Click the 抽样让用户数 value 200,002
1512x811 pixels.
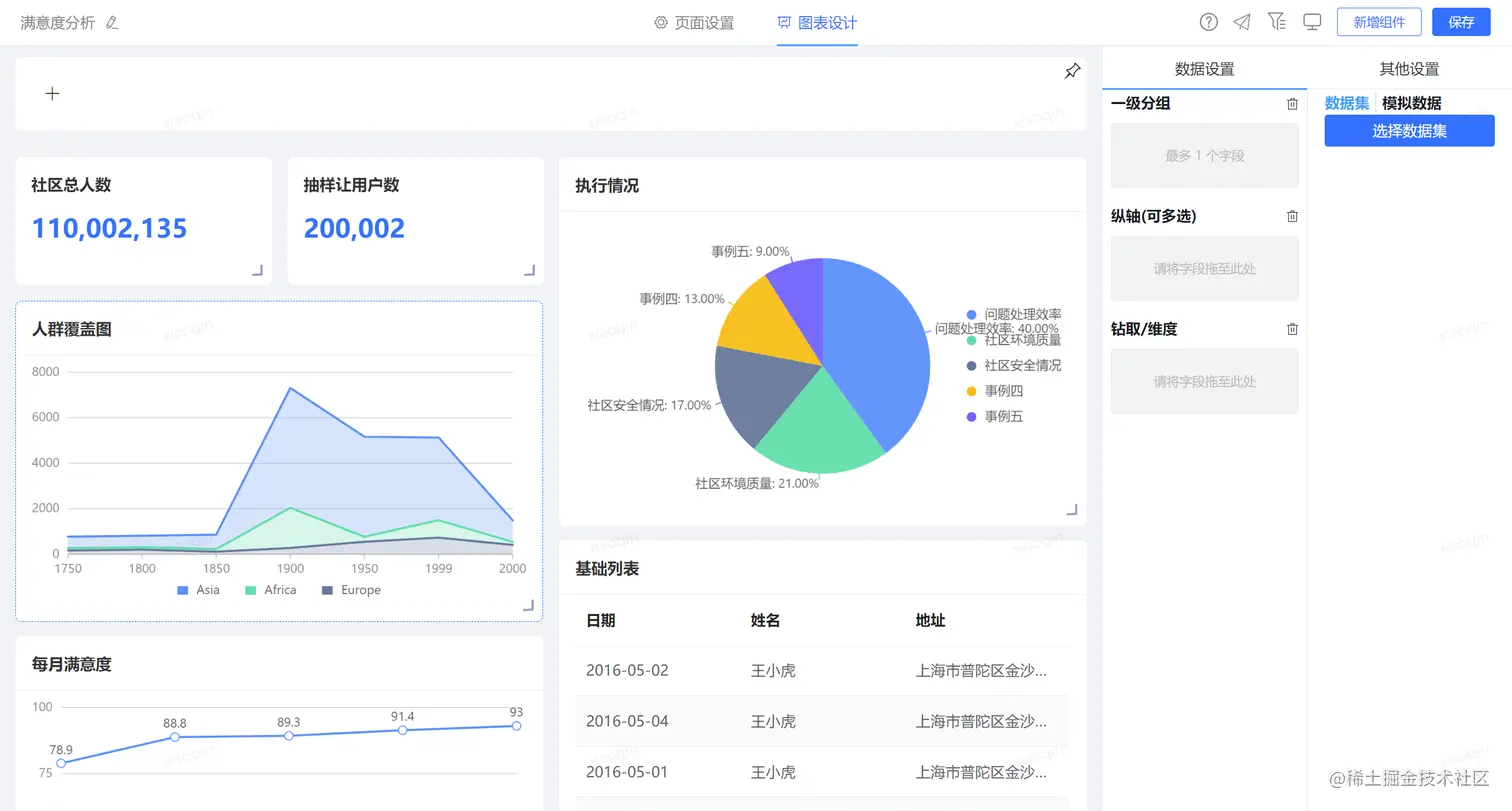click(x=354, y=229)
